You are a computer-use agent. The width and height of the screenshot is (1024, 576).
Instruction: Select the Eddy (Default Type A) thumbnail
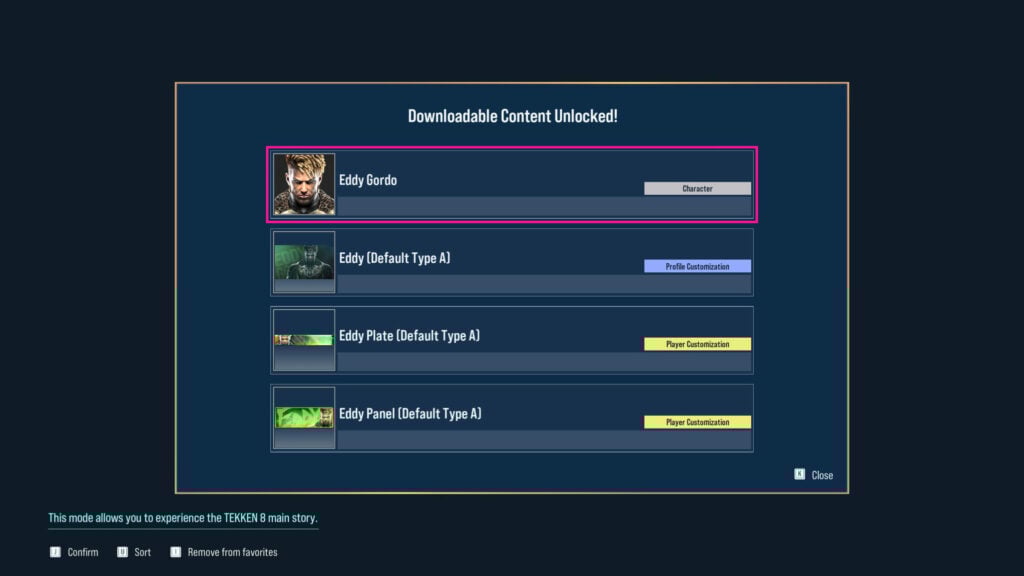coord(304,262)
